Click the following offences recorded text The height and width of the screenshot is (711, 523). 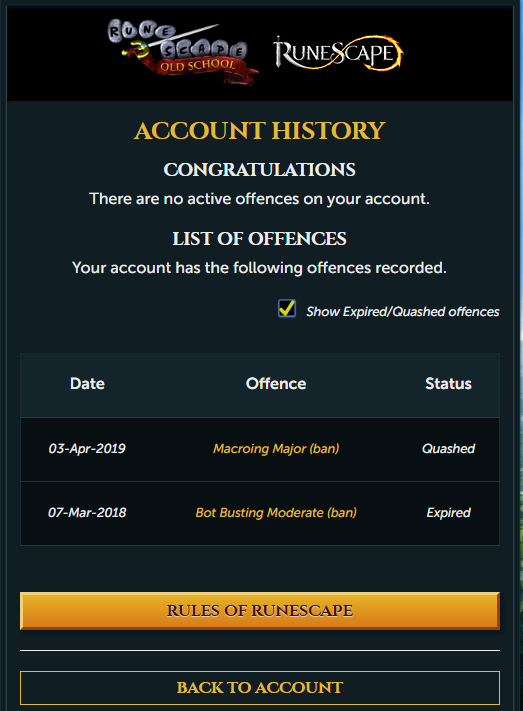click(x=259, y=268)
